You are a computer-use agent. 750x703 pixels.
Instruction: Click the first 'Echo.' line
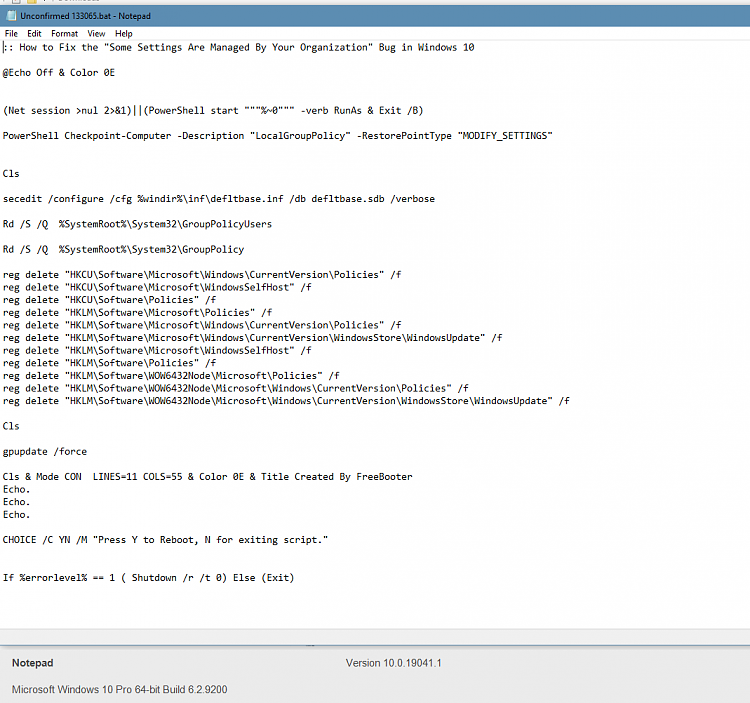click(16, 489)
